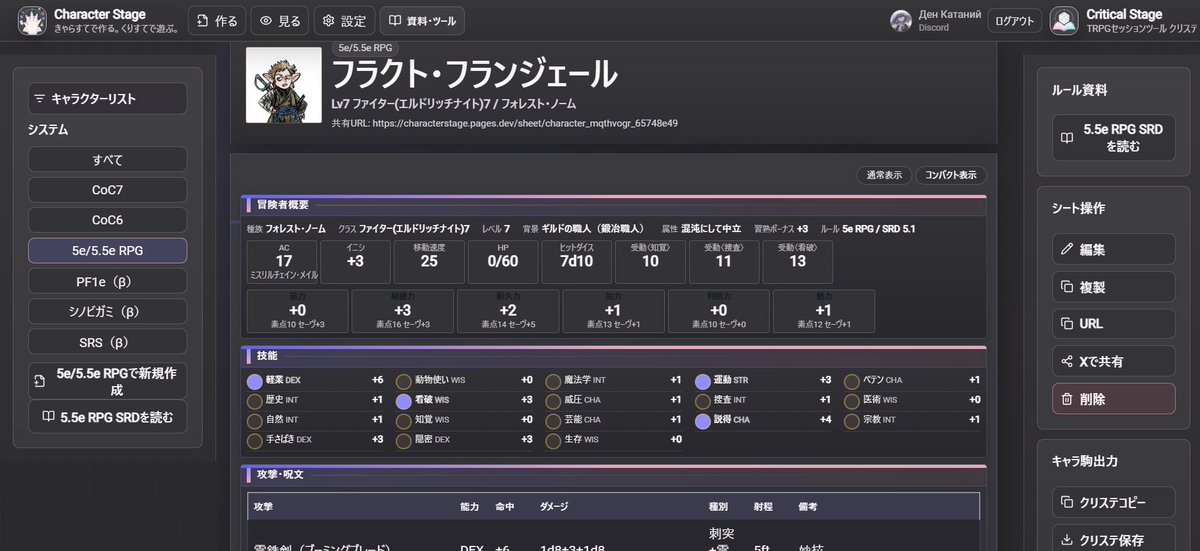The image size is (1200, 551).
Task: Click the Discord user avatar
Action: point(901,21)
